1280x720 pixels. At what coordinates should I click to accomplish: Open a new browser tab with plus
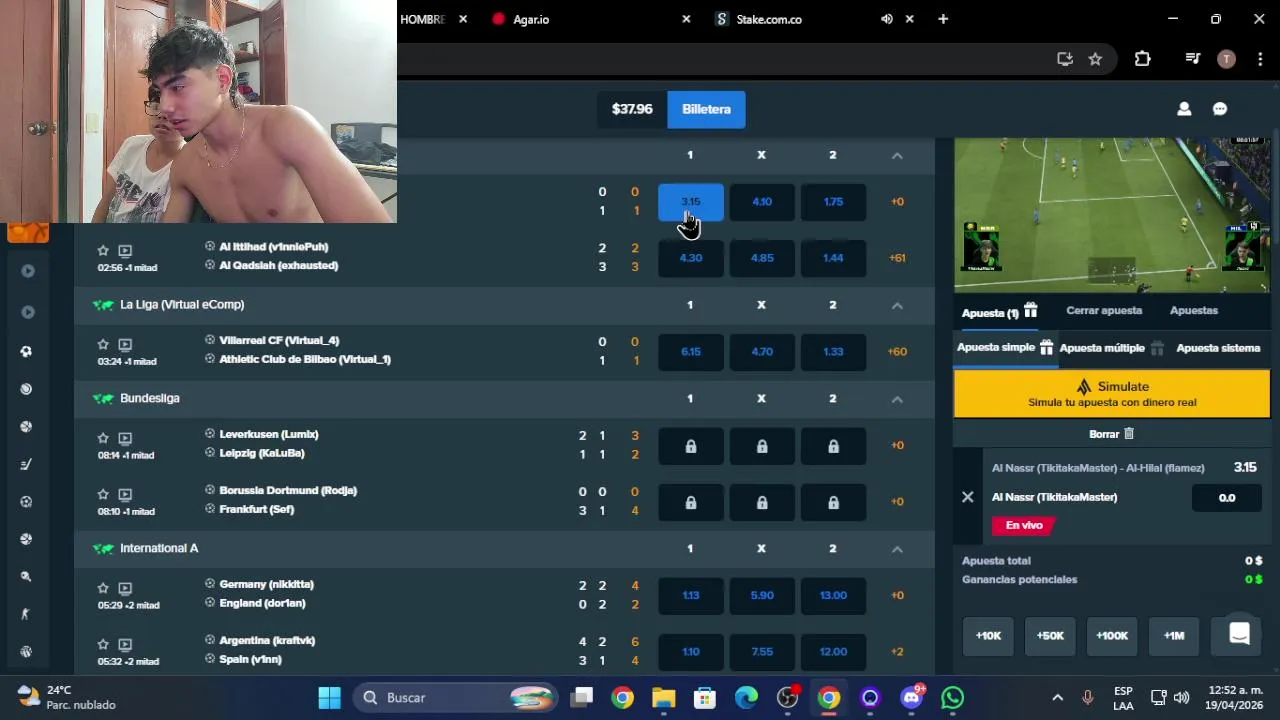[x=942, y=19]
